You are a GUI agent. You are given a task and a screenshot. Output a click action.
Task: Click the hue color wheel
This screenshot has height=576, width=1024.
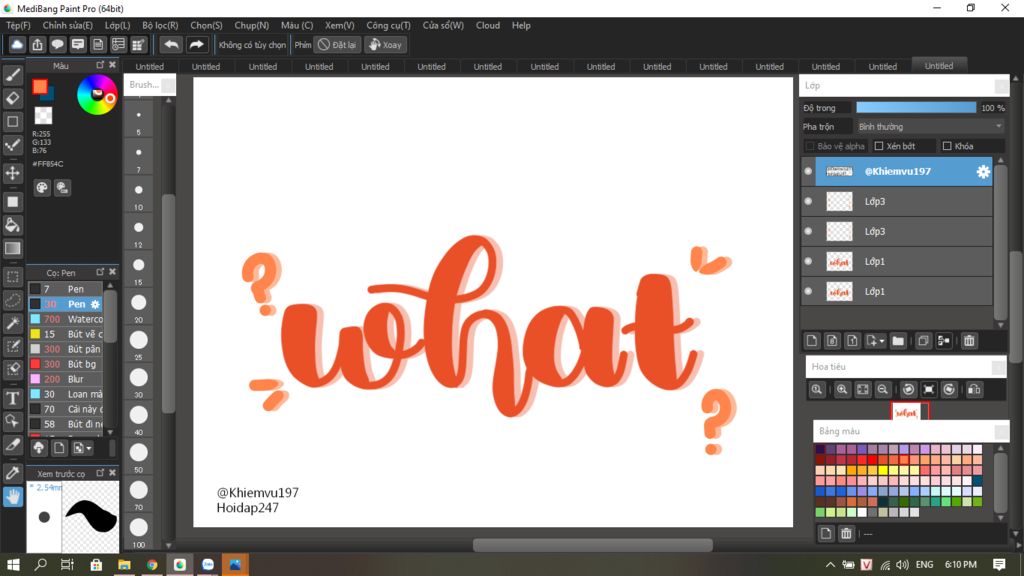pyautogui.click(x=97, y=95)
